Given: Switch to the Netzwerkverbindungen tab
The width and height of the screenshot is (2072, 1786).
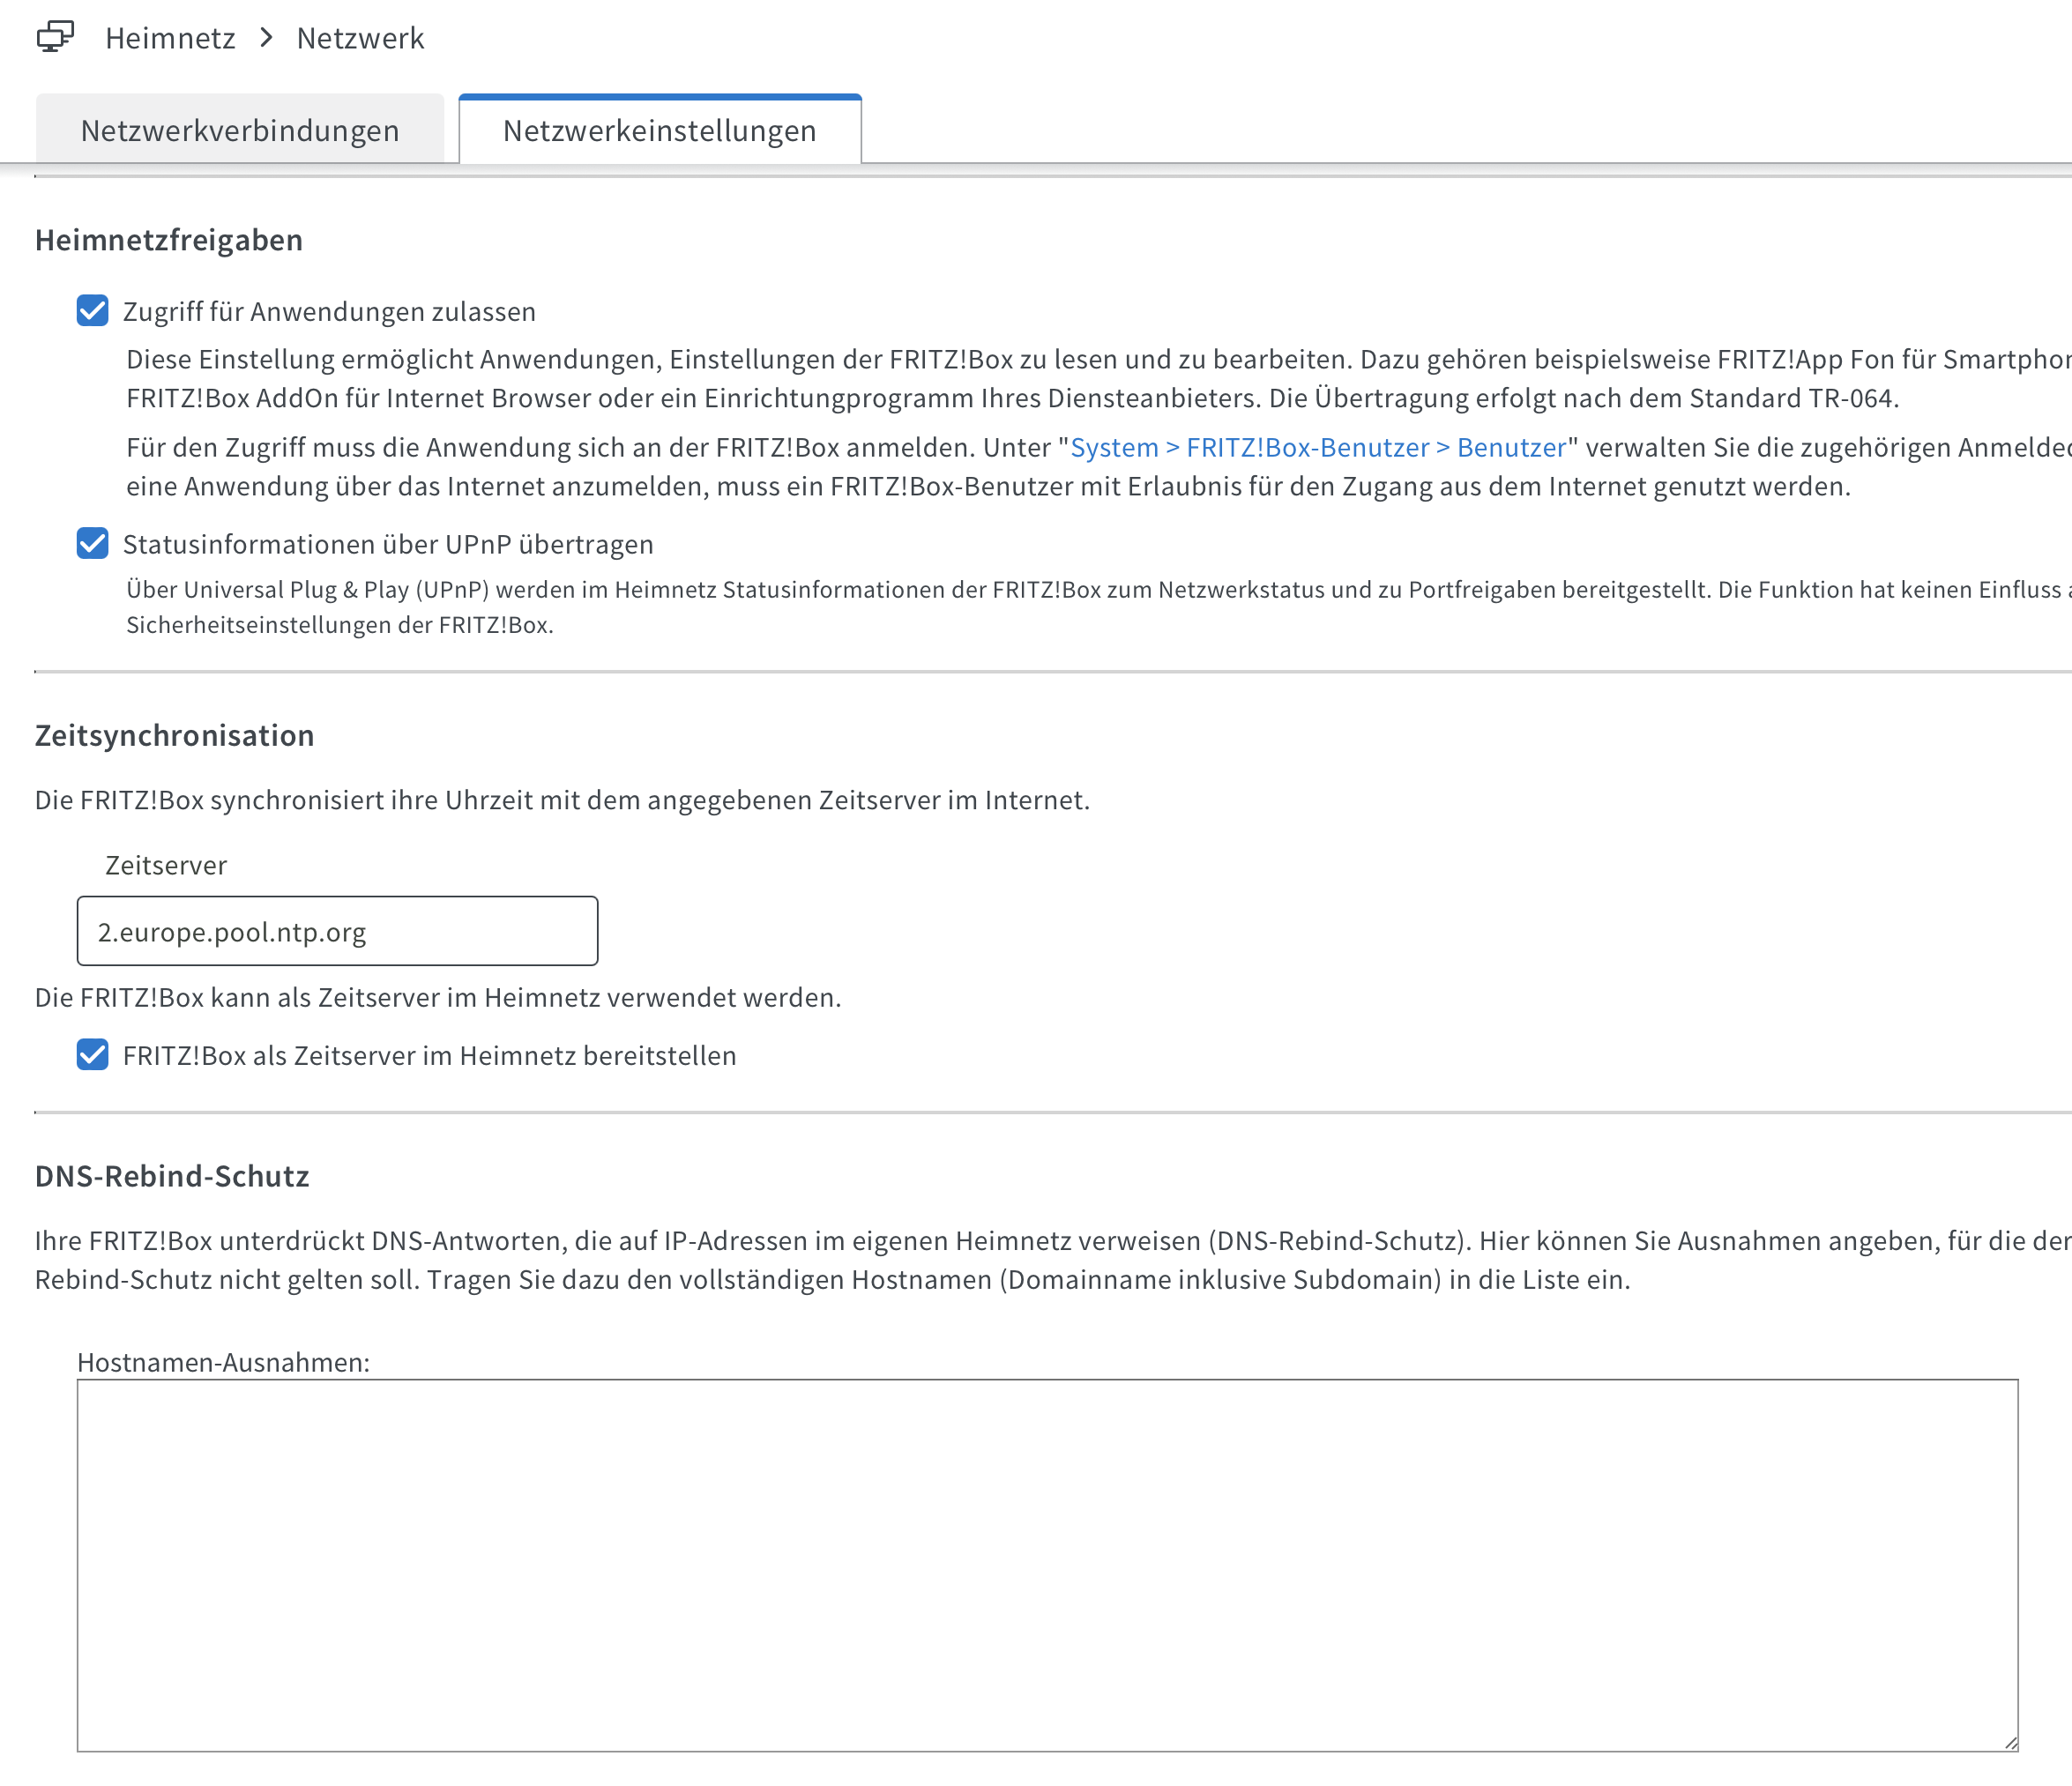Looking at the screenshot, I should pyautogui.click(x=240, y=130).
